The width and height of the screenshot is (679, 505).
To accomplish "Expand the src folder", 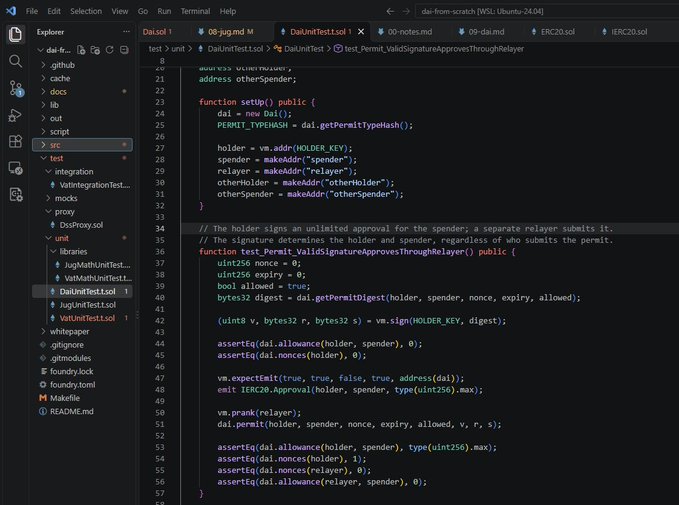I will point(82,145).
